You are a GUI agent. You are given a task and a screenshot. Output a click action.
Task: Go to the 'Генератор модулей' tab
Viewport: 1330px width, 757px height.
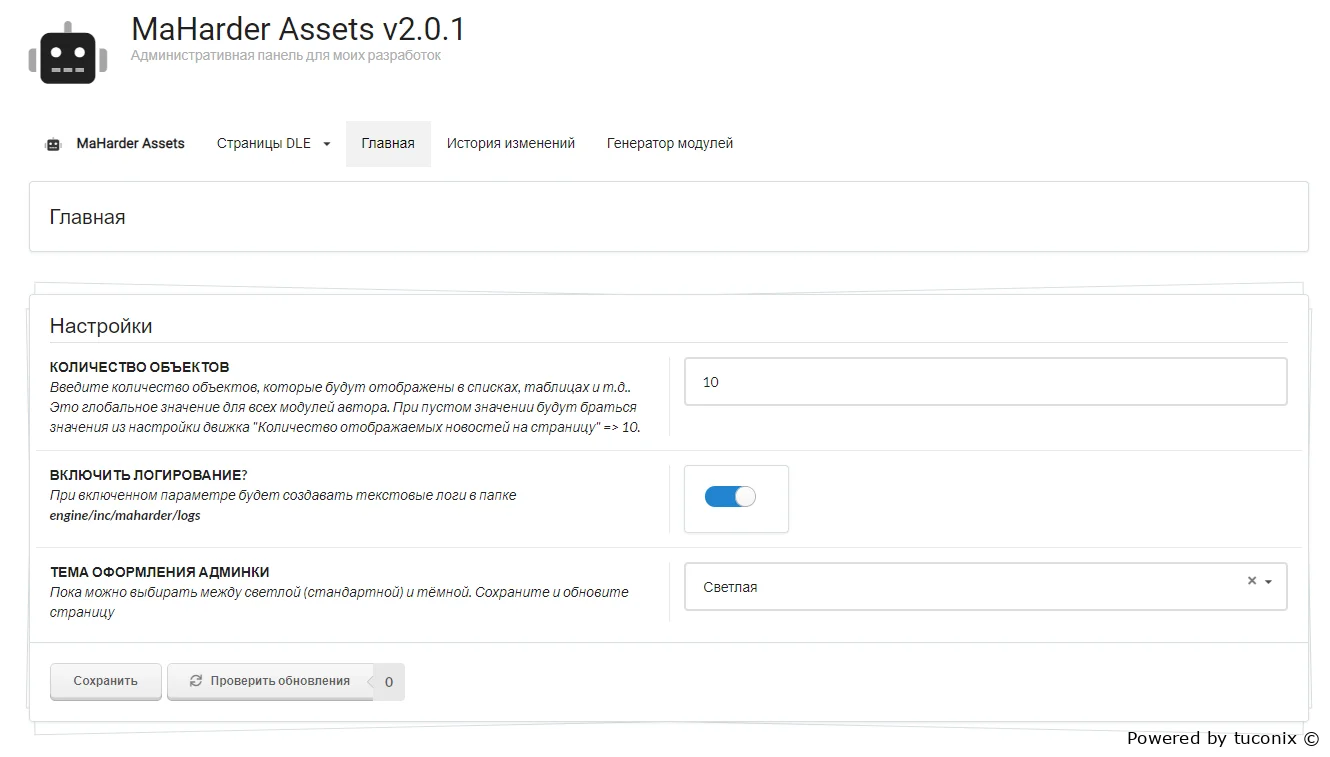[669, 144]
